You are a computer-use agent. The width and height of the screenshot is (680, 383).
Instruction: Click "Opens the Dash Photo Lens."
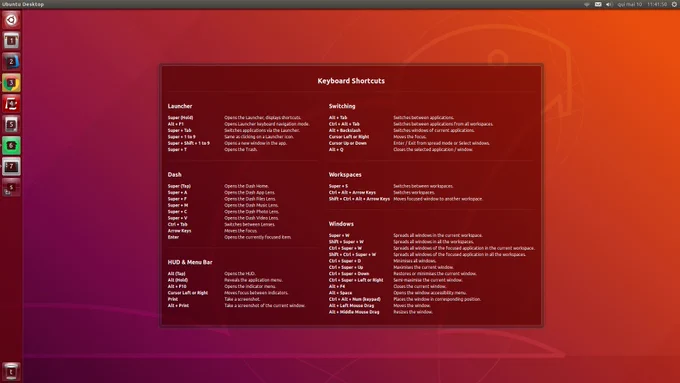(x=252, y=212)
